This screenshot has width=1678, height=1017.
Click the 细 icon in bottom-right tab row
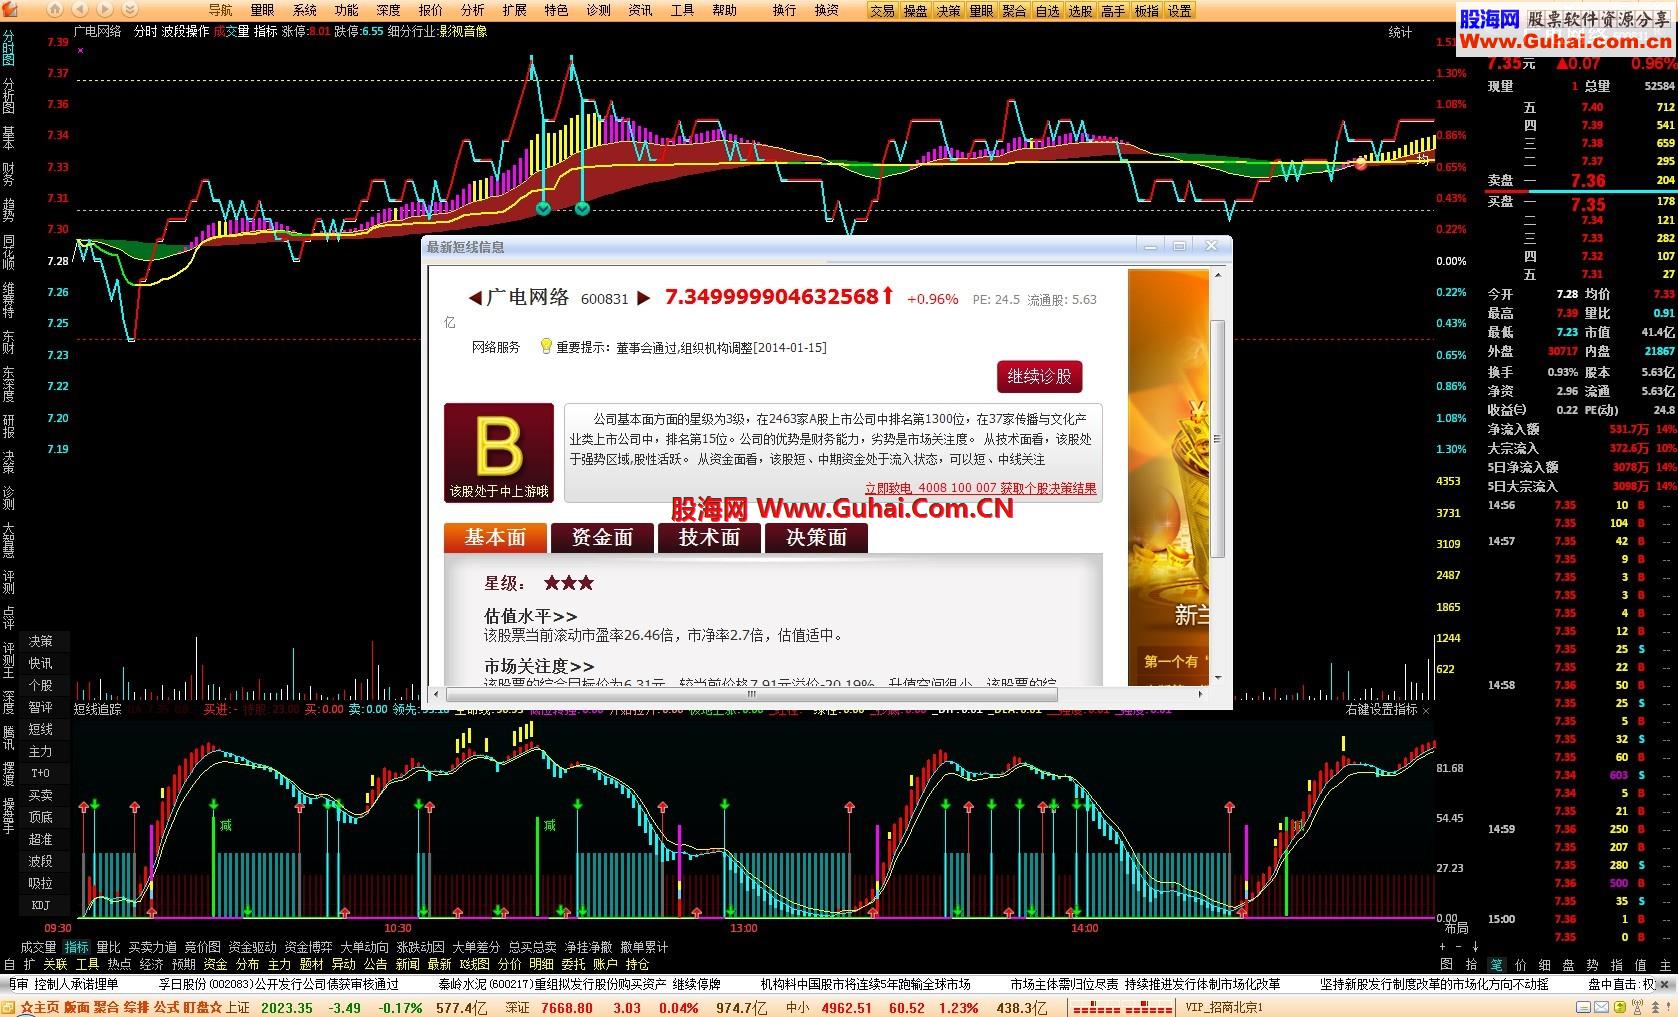pos(1545,964)
